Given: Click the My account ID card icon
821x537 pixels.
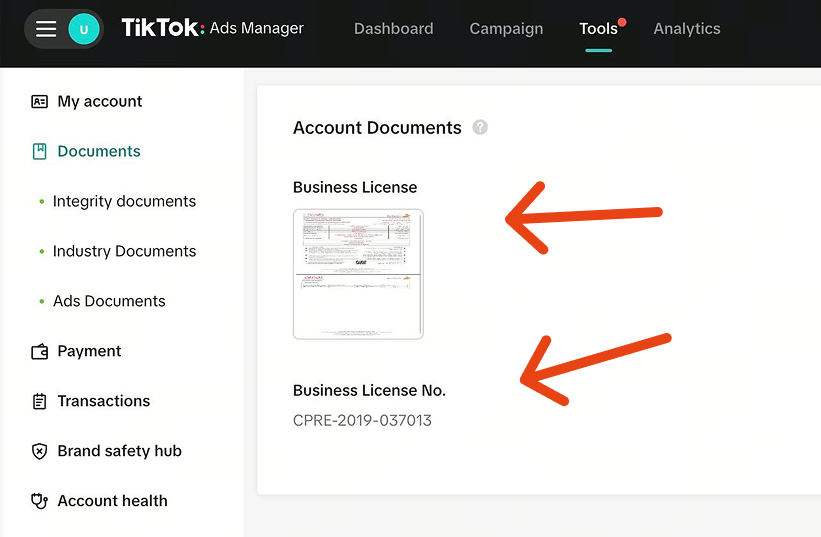Looking at the screenshot, I should coord(39,102).
